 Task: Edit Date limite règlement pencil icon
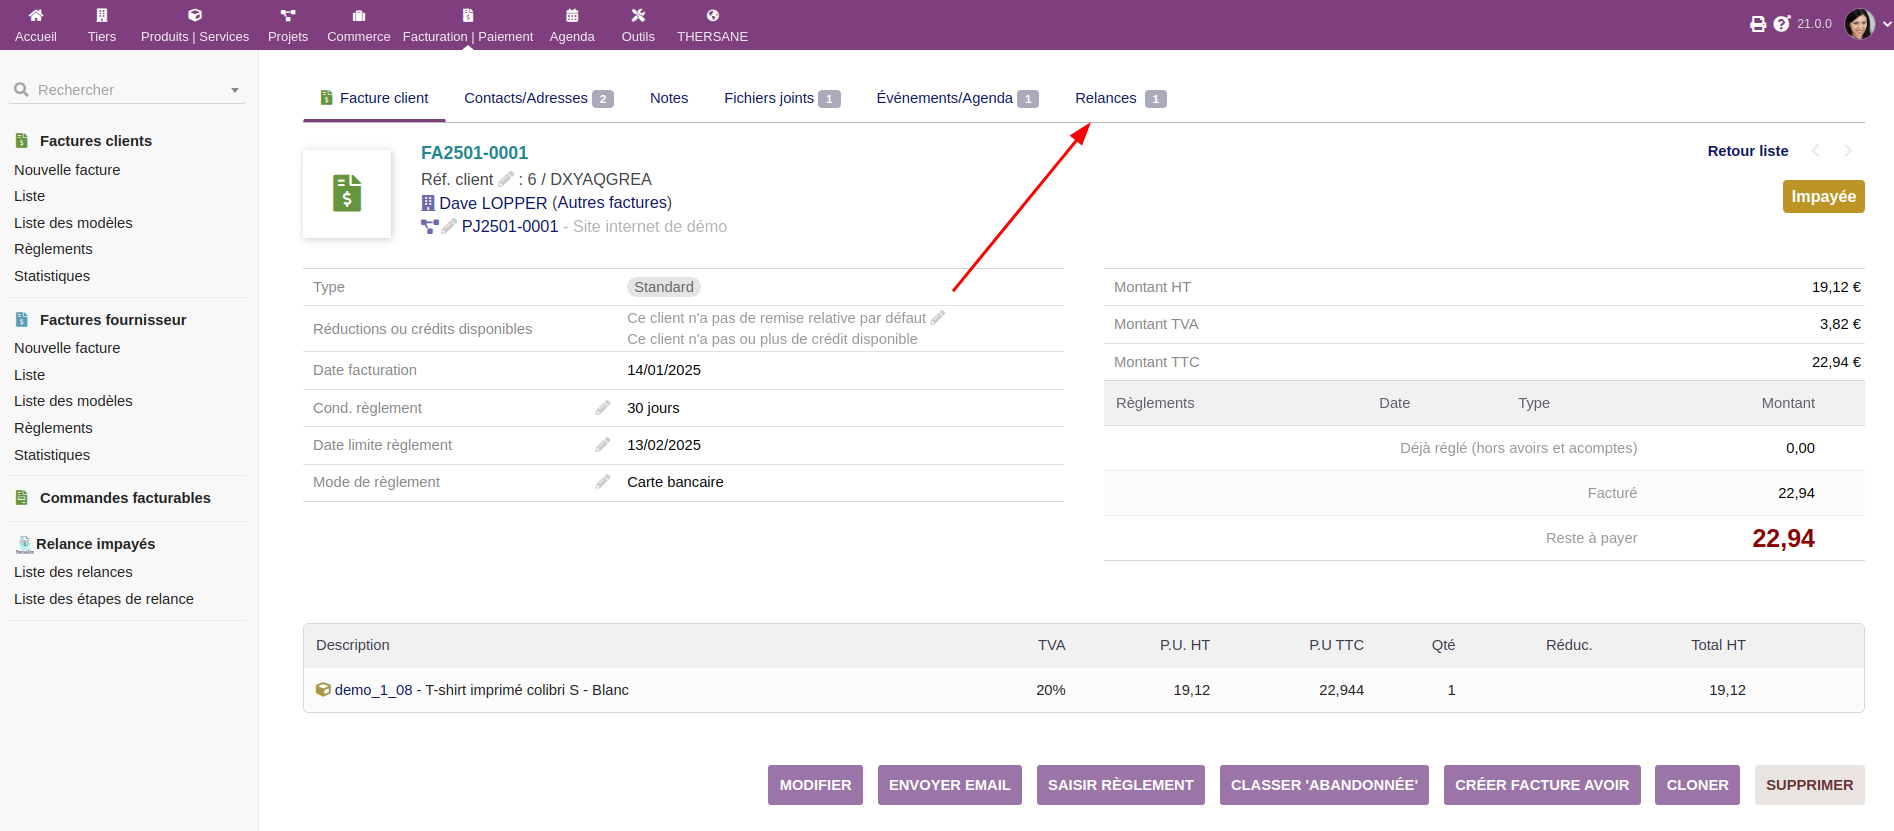pyautogui.click(x=603, y=445)
